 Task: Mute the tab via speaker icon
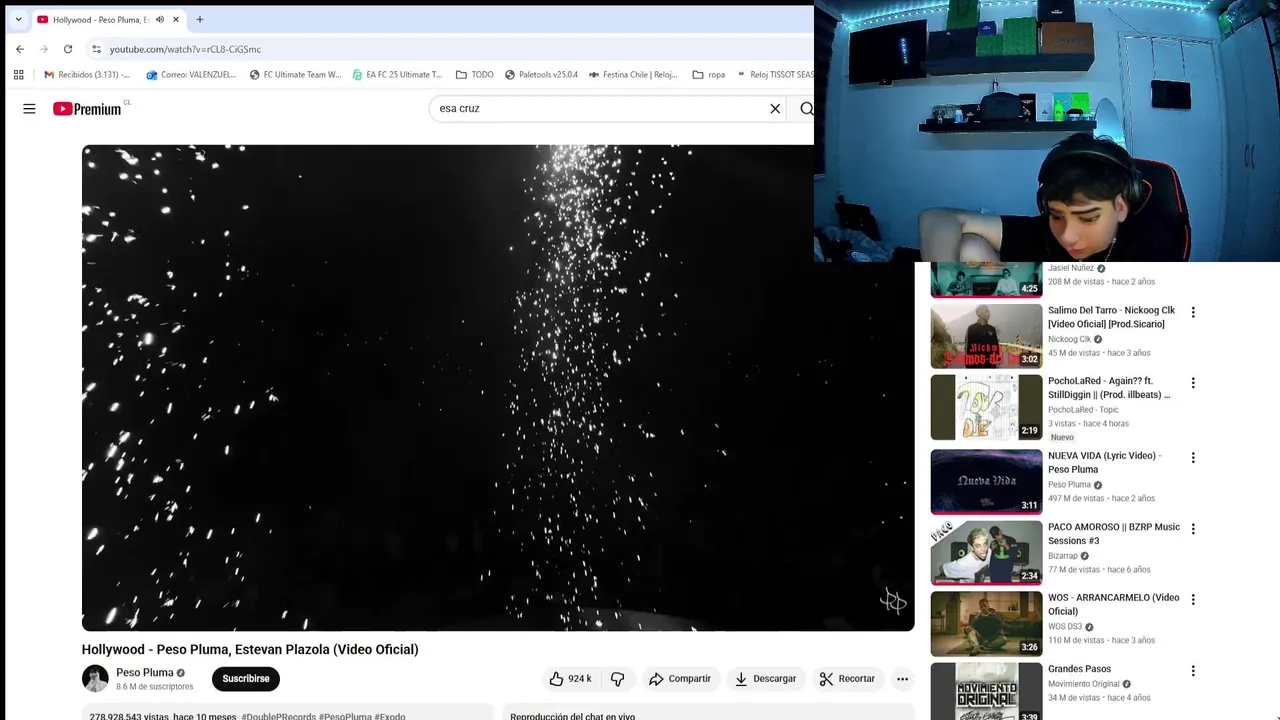160,19
